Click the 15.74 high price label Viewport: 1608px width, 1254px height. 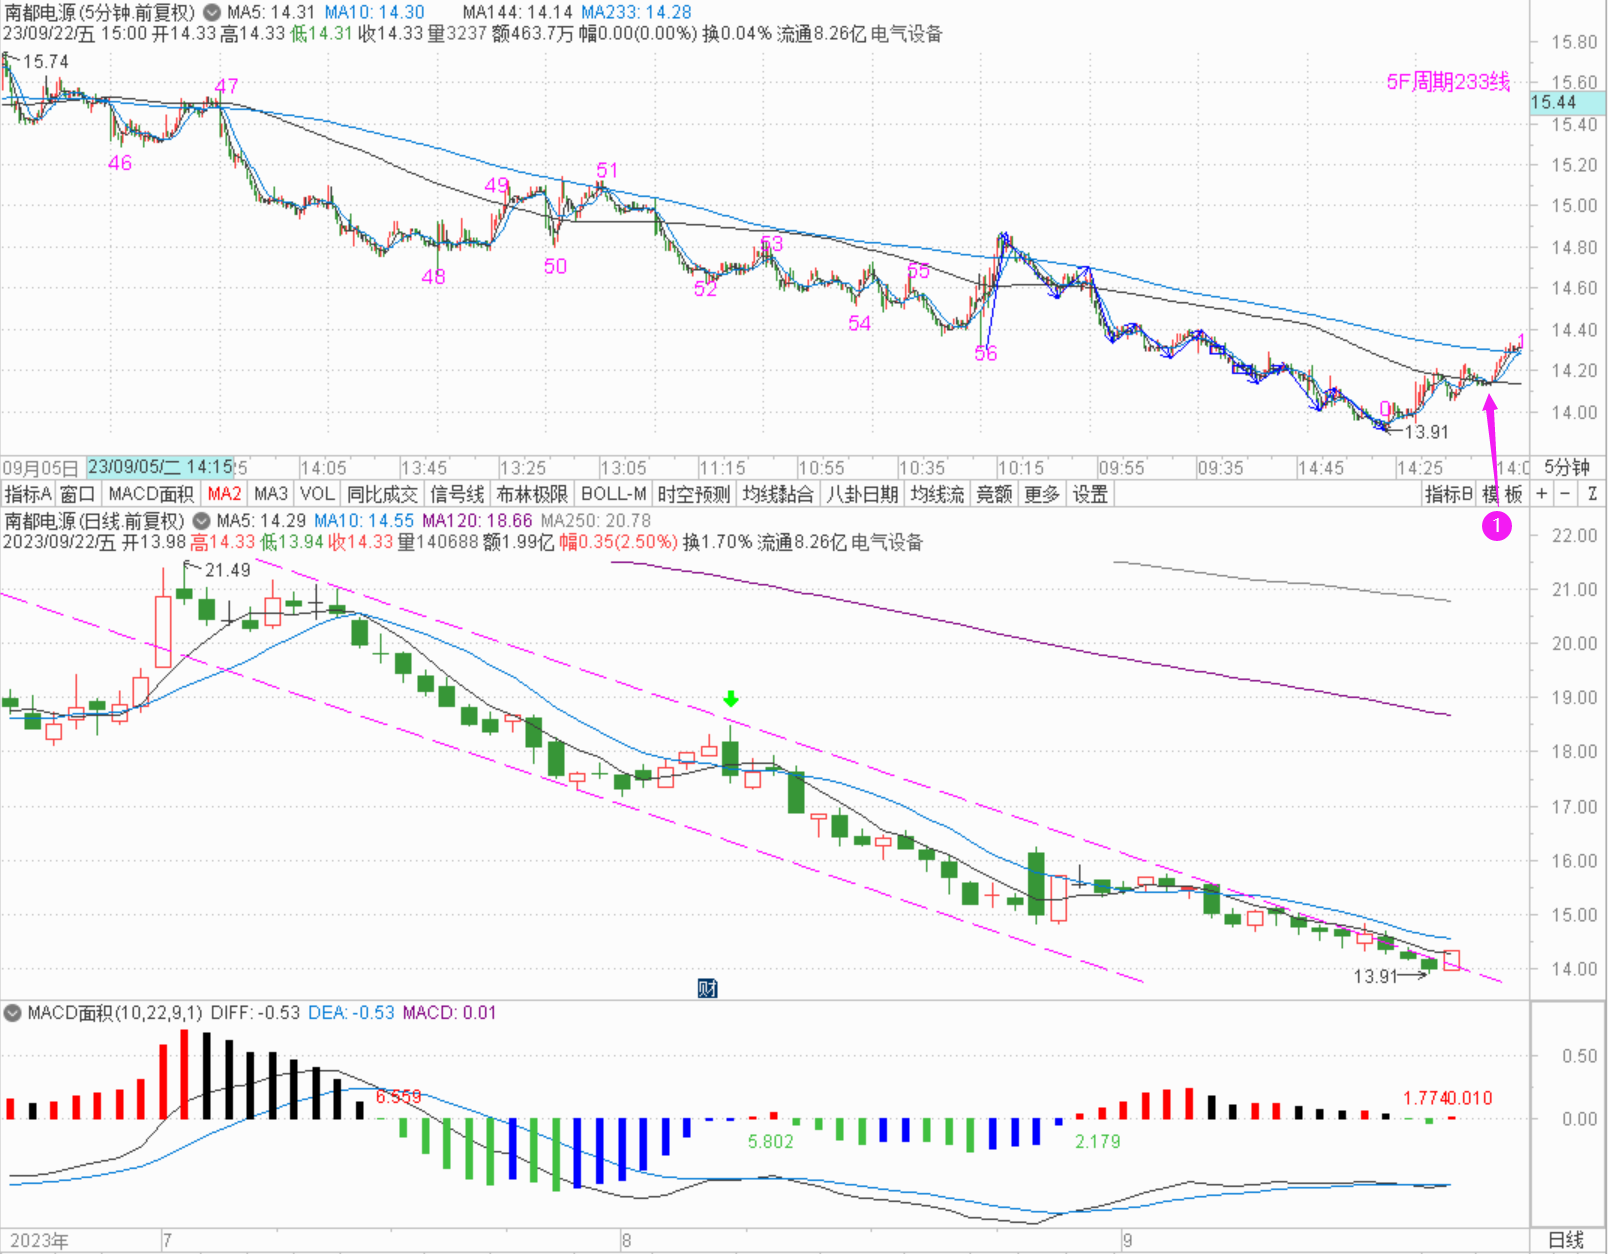(46, 62)
